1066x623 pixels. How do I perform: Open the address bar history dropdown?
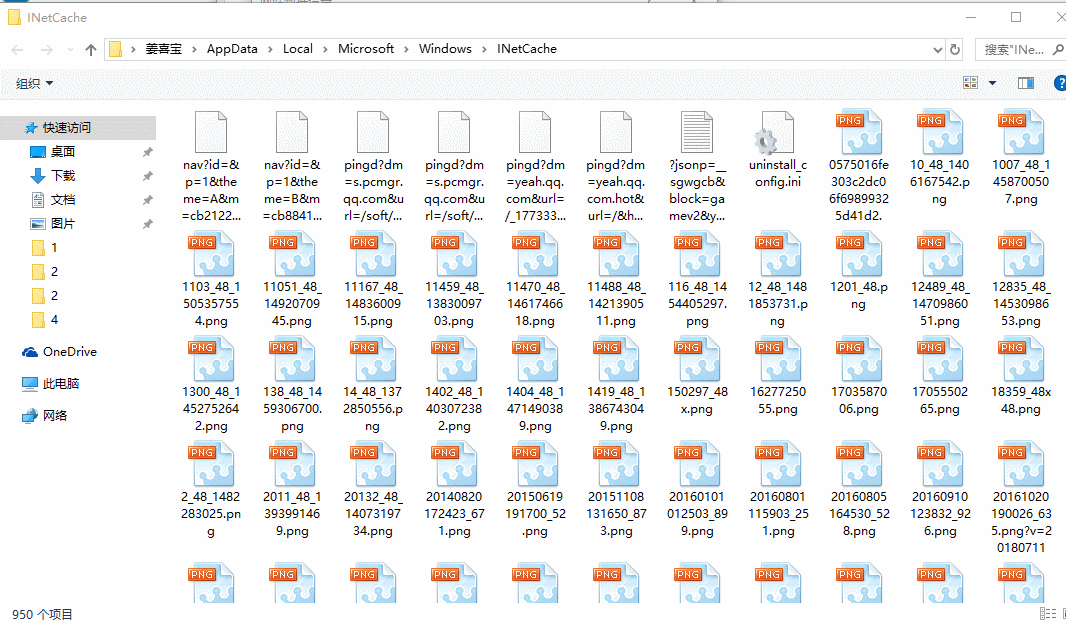(x=936, y=49)
